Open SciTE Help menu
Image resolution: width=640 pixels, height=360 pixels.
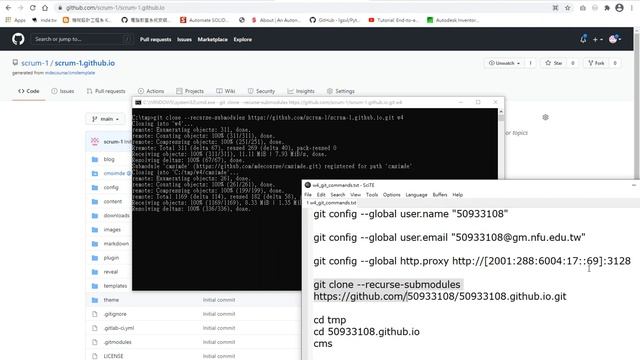pyautogui.click(x=458, y=195)
